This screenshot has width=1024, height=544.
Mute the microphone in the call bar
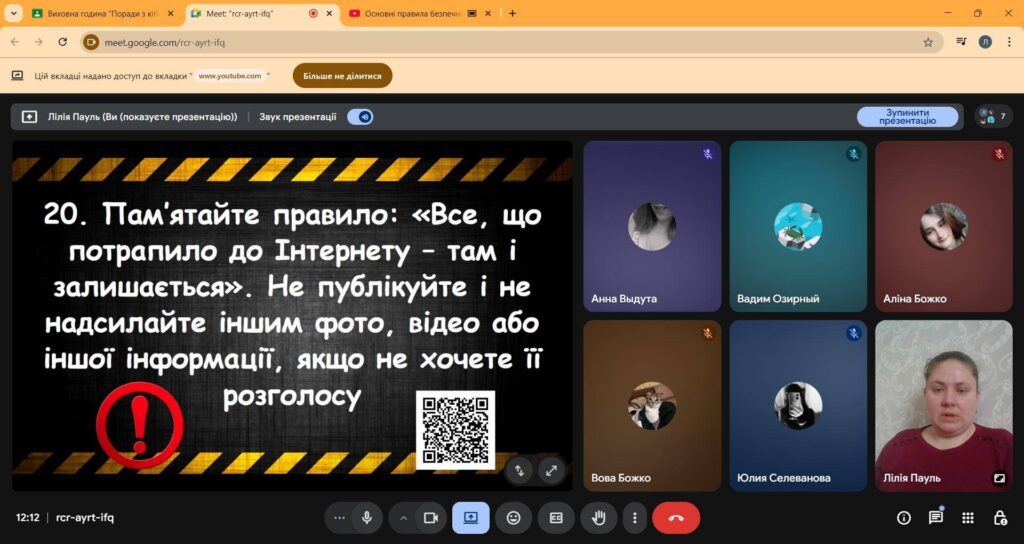[367, 518]
